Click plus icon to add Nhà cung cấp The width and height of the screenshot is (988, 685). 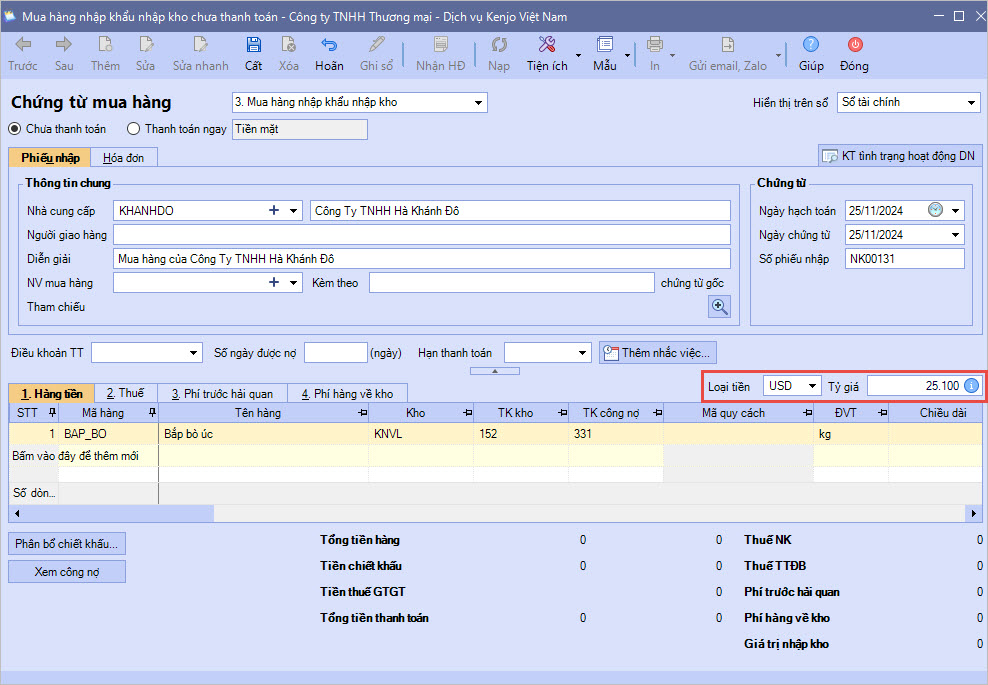pyautogui.click(x=274, y=210)
